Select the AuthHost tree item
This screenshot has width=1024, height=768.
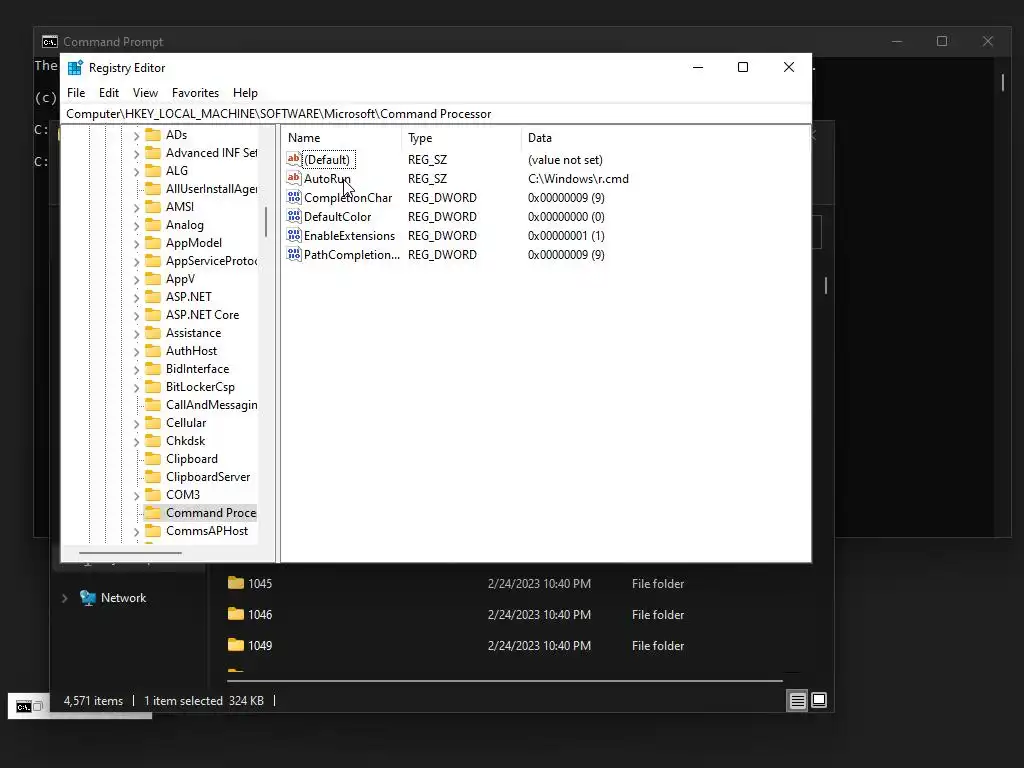pos(191,351)
